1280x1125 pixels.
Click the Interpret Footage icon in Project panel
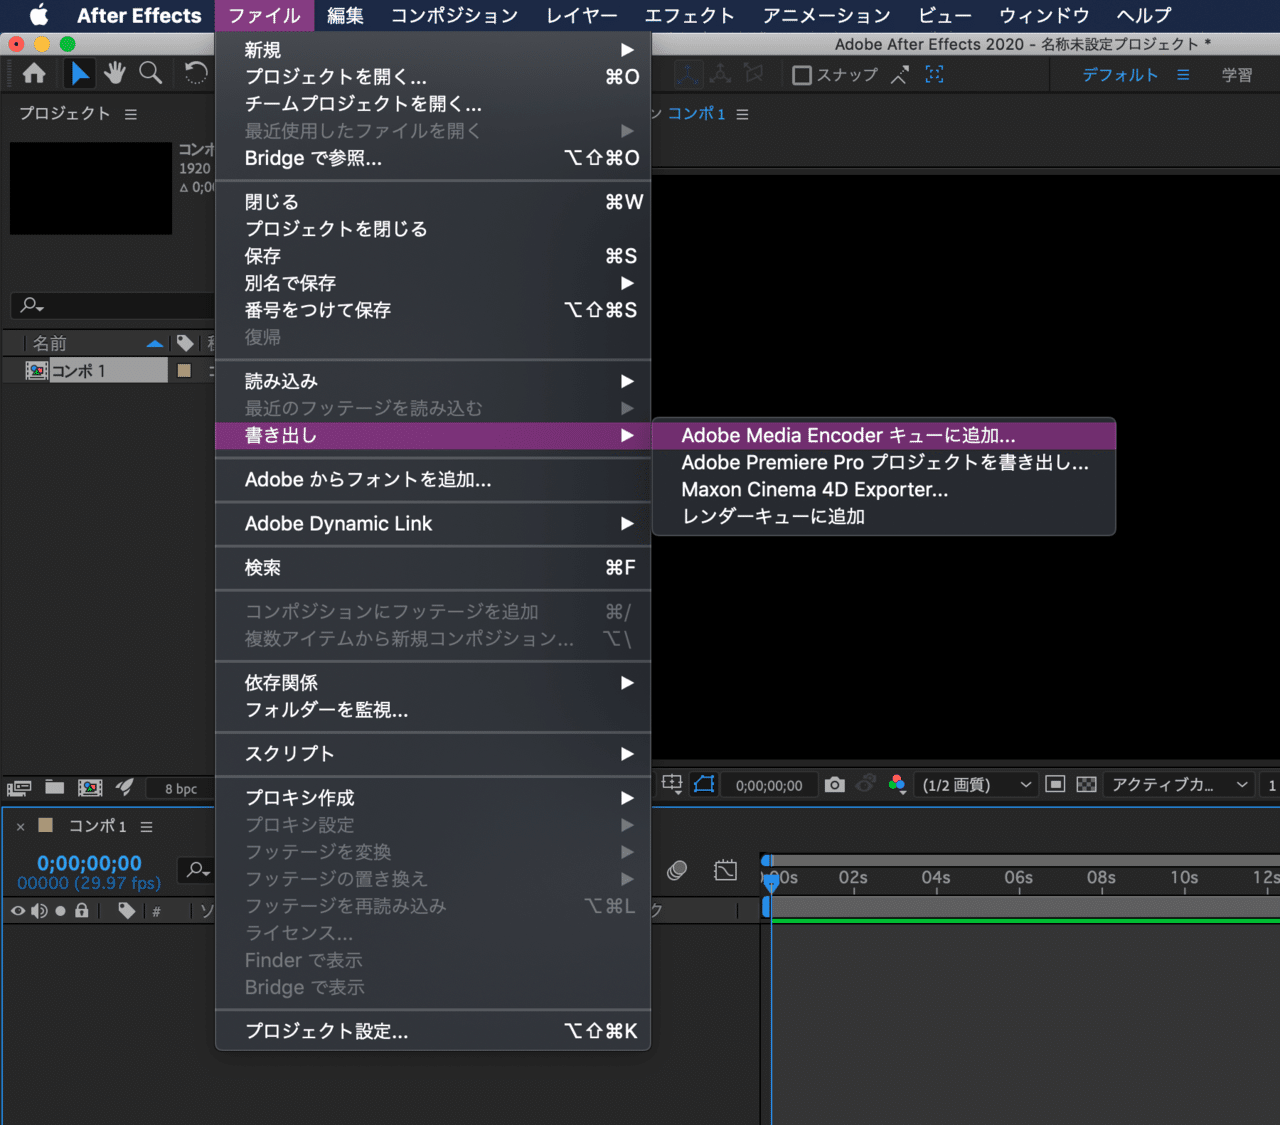[x=19, y=788]
